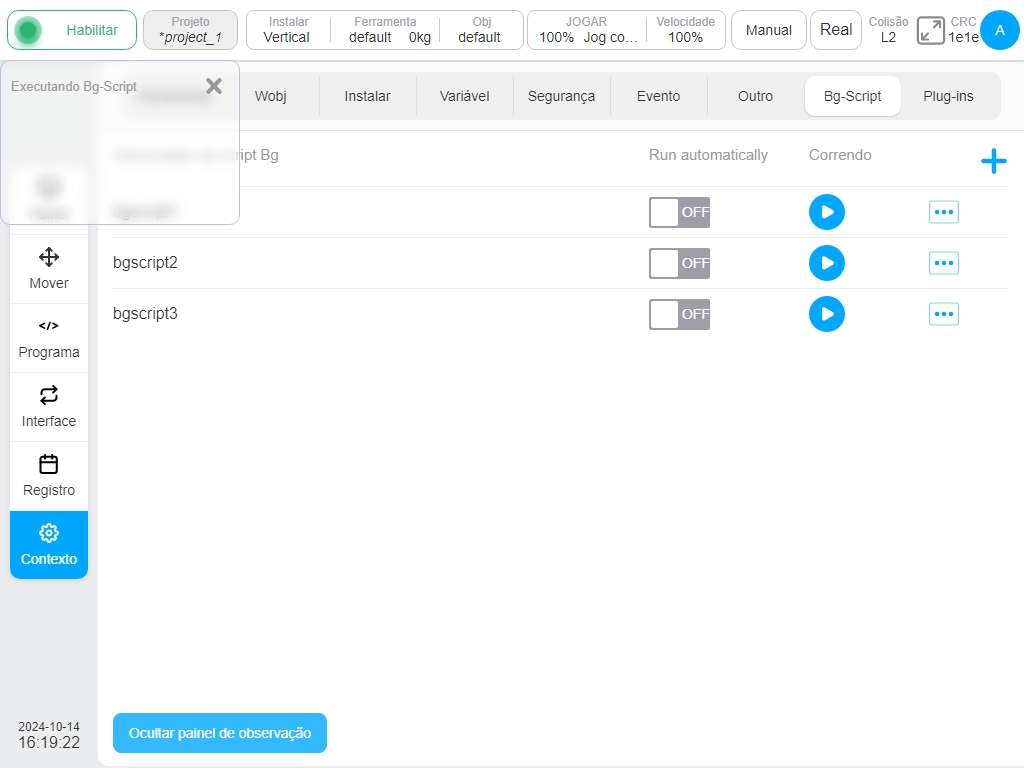Run bgscript3 with the play button
1024x768 pixels.
827,314
